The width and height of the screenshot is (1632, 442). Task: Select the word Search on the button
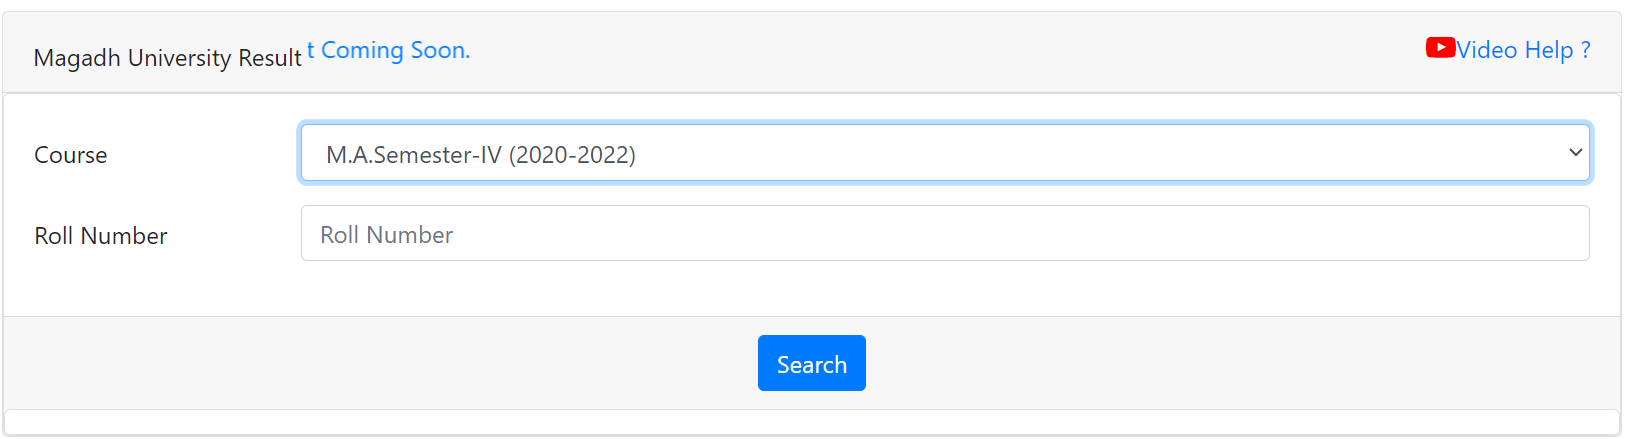[811, 365]
